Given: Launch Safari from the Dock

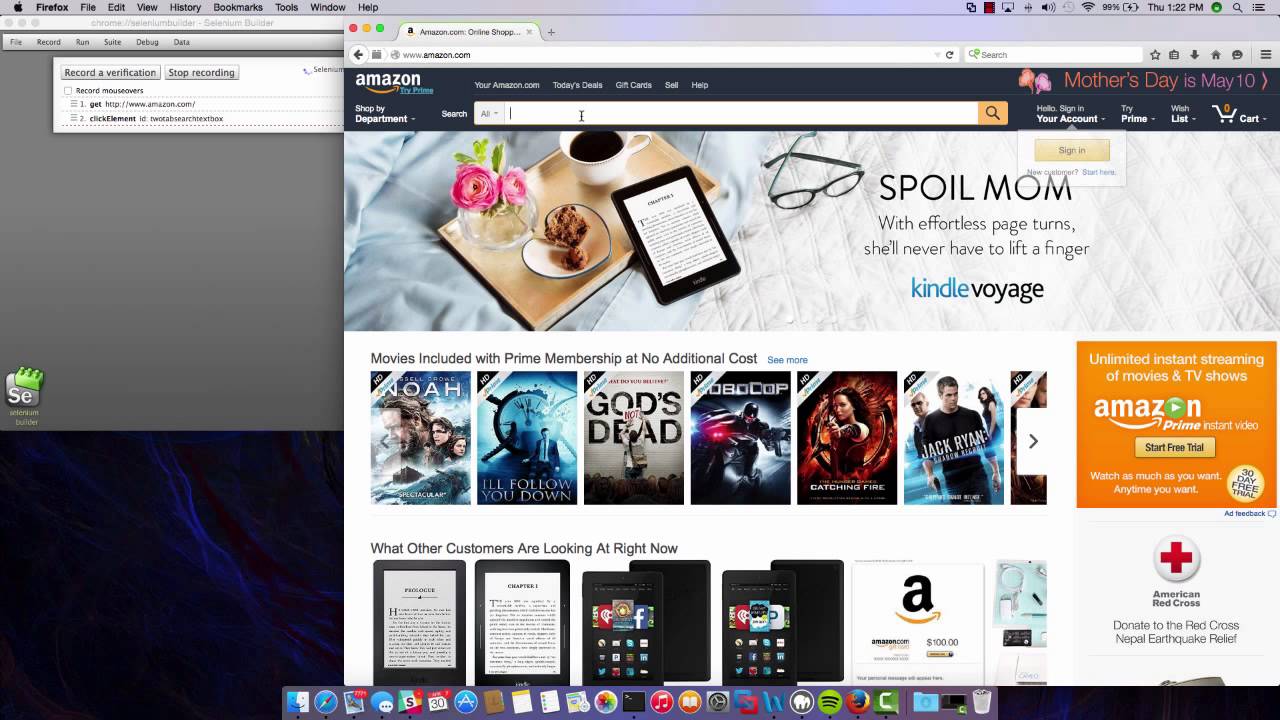Looking at the screenshot, I should pyautogui.click(x=326, y=703).
